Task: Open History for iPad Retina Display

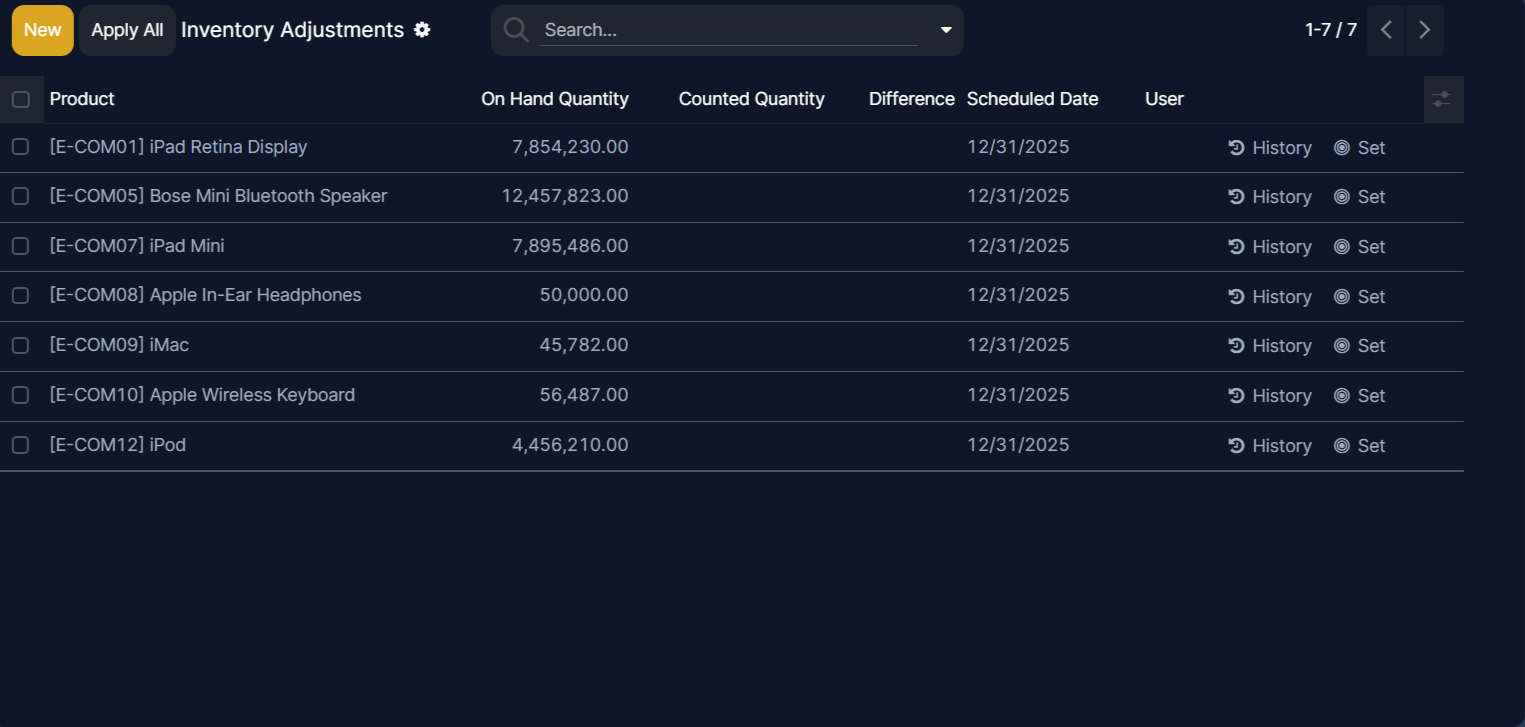Action: pos(1270,148)
